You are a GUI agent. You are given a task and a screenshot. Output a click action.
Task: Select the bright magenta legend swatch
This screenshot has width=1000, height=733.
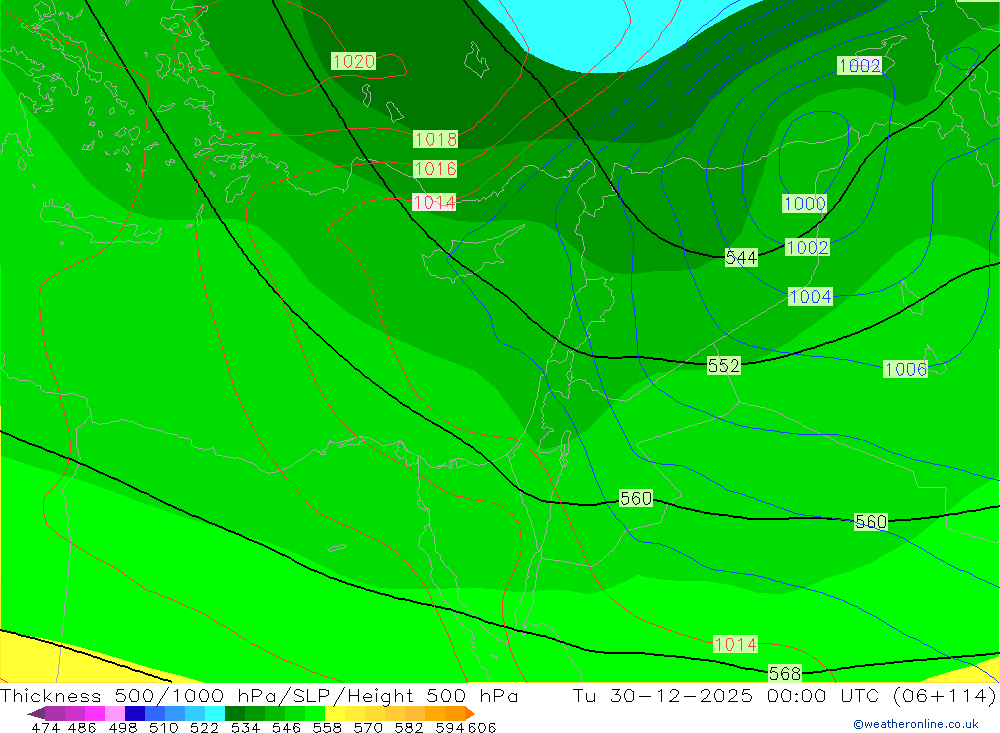[x=94, y=713]
